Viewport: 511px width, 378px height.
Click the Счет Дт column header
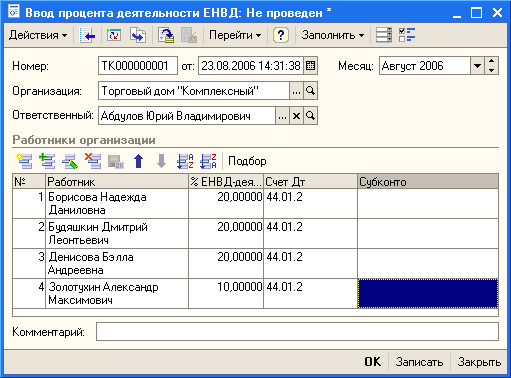coord(310,182)
